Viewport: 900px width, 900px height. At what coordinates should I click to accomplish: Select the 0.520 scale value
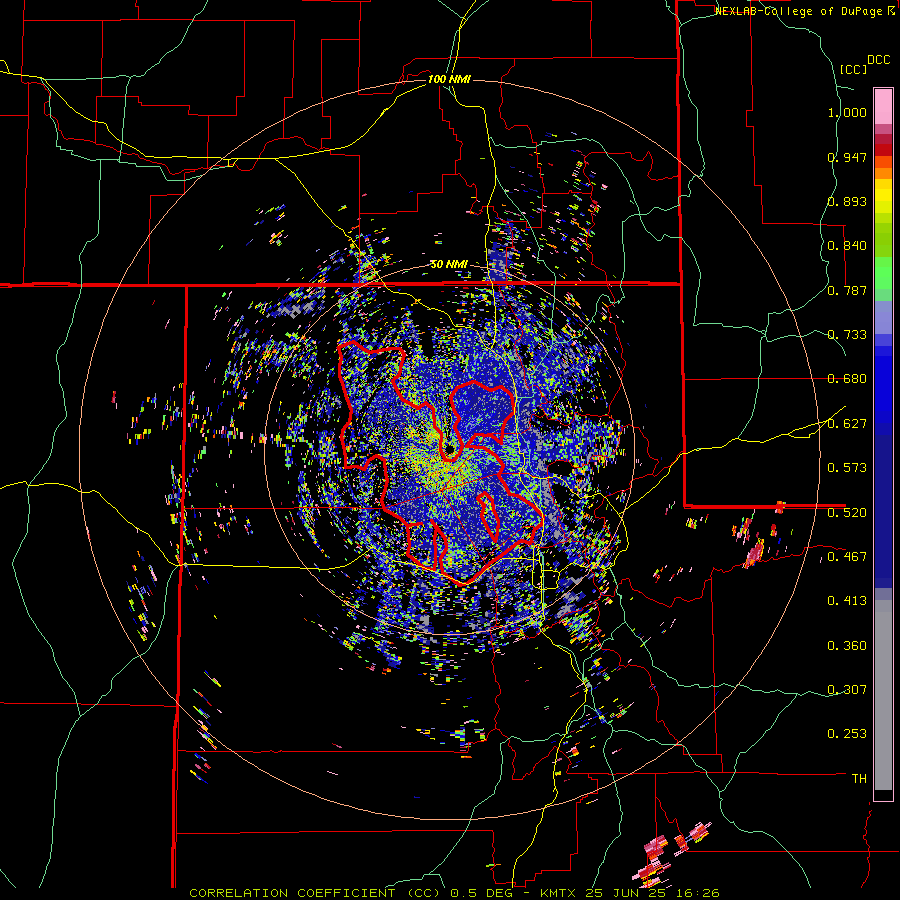[x=847, y=513]
